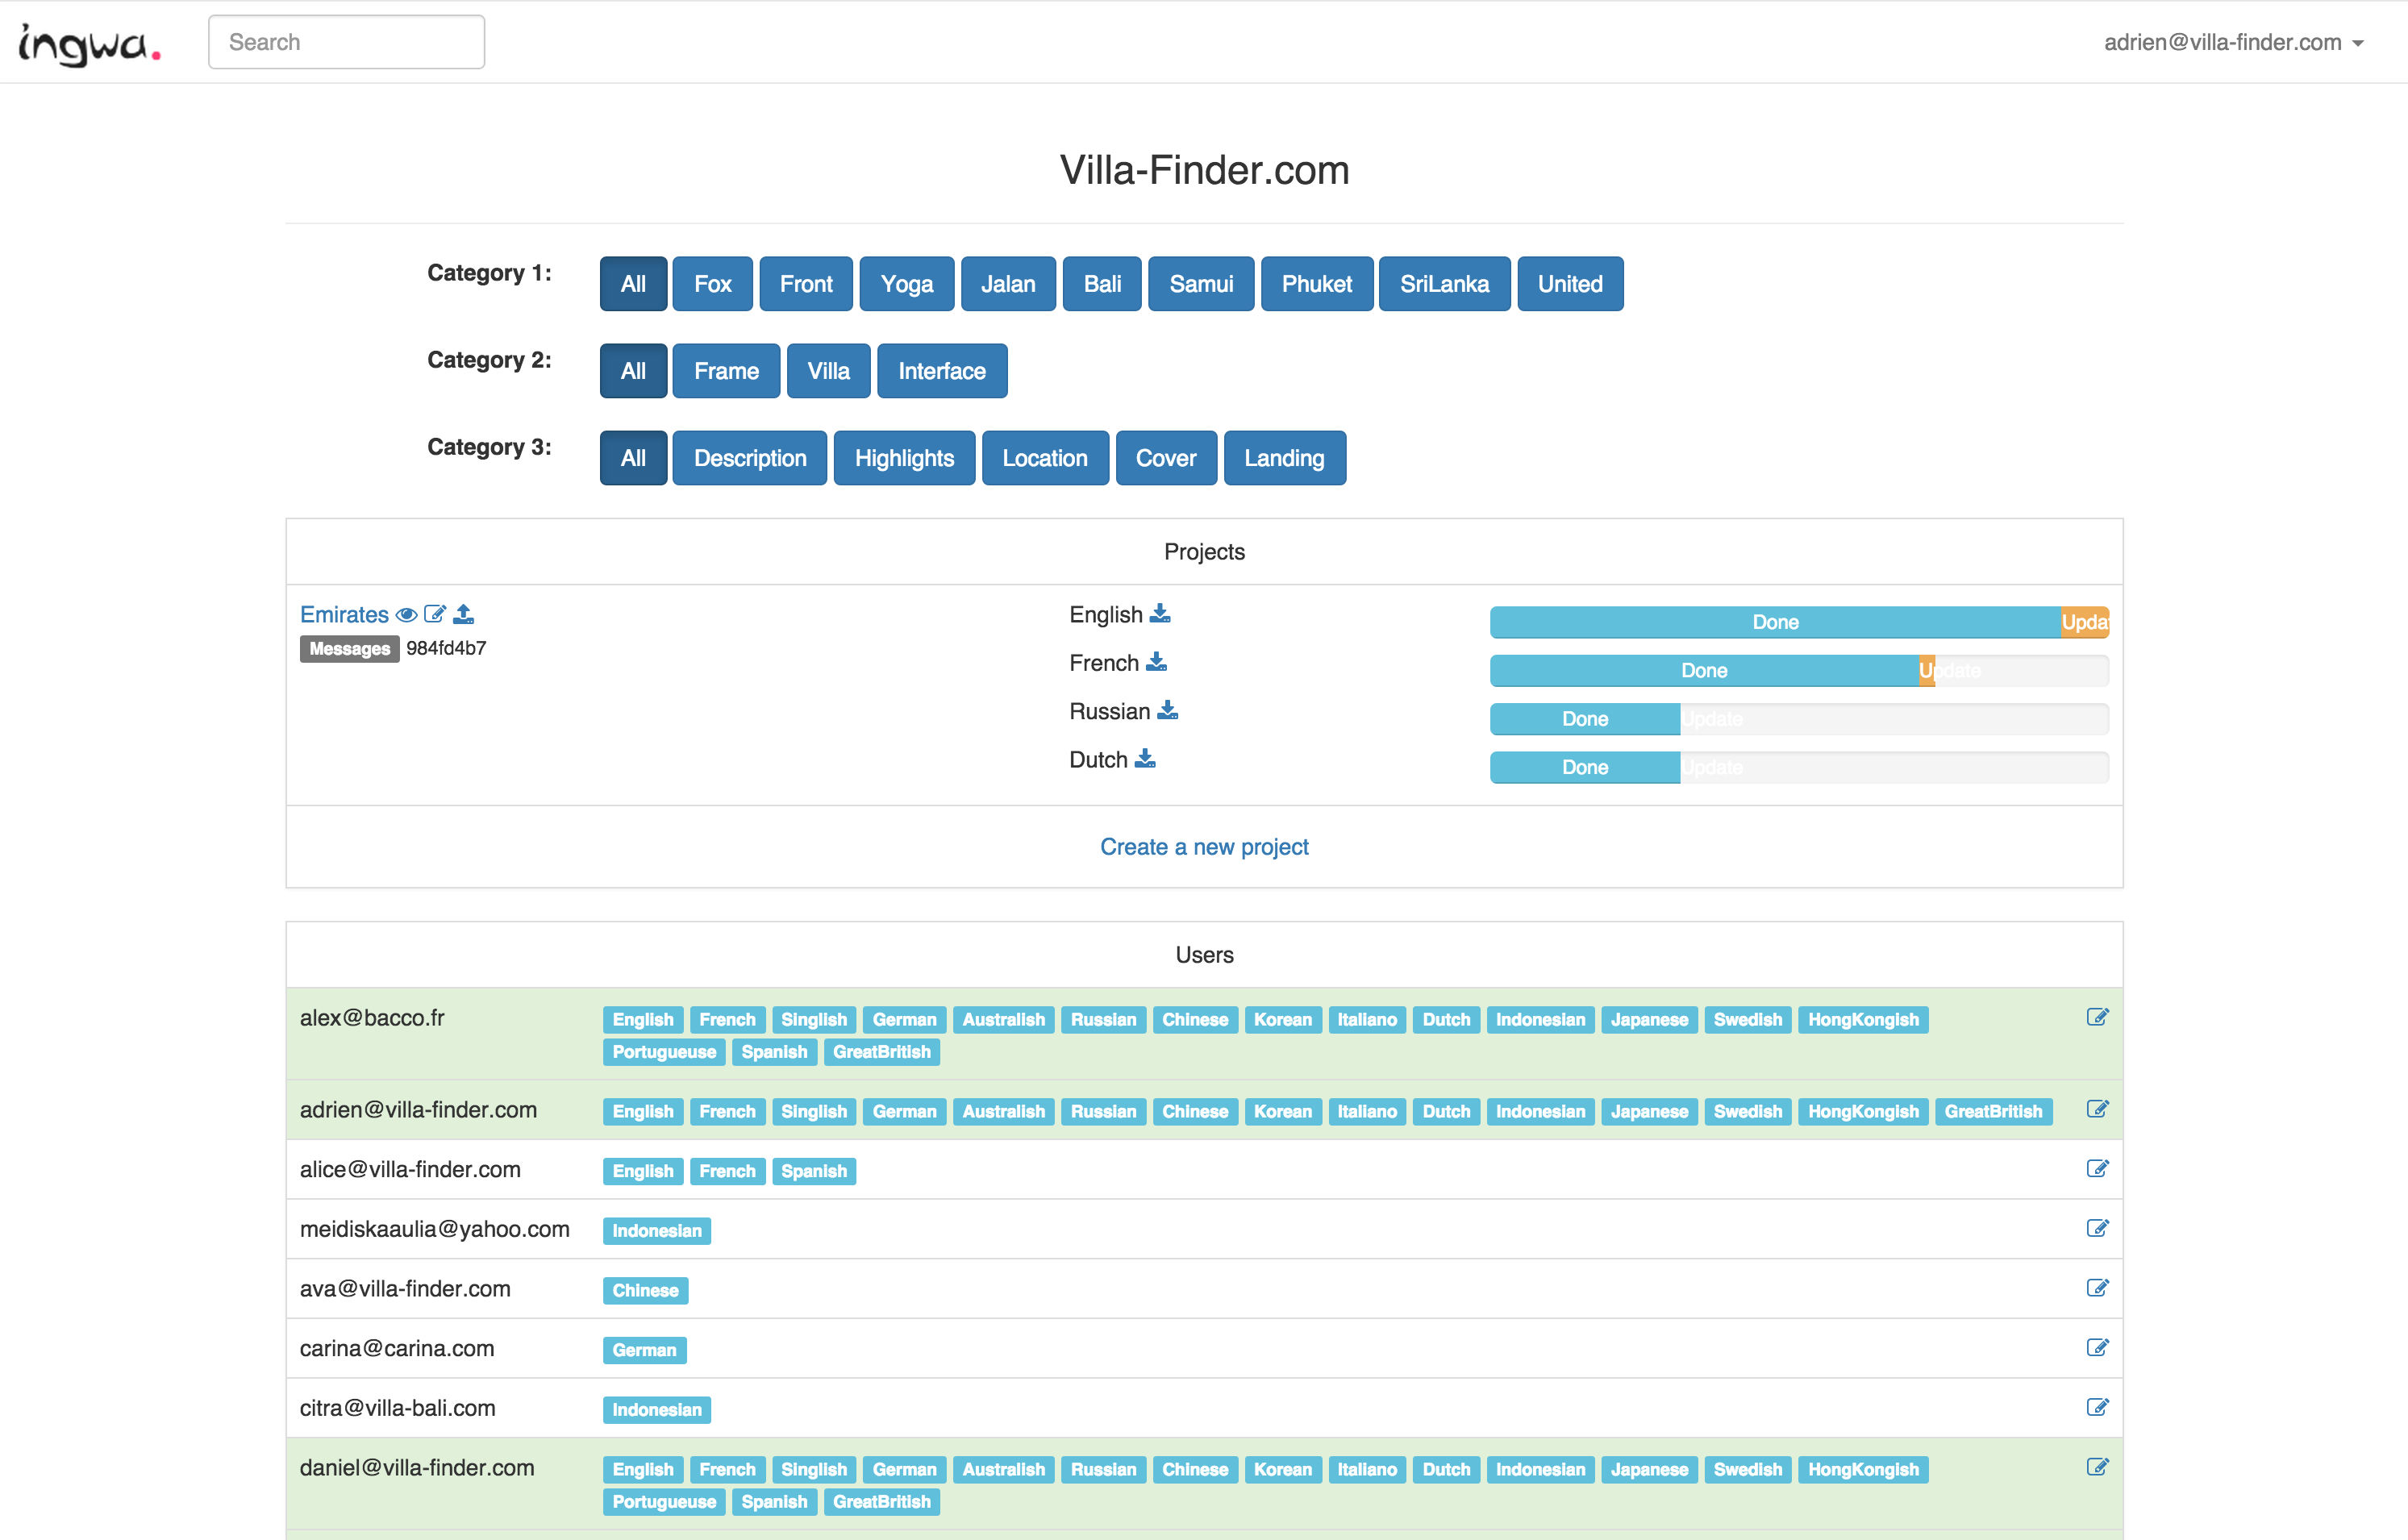The width and height of the screenshot is (2408, 1540).
Task: Download the Russian translation file
Action: 1167,711
